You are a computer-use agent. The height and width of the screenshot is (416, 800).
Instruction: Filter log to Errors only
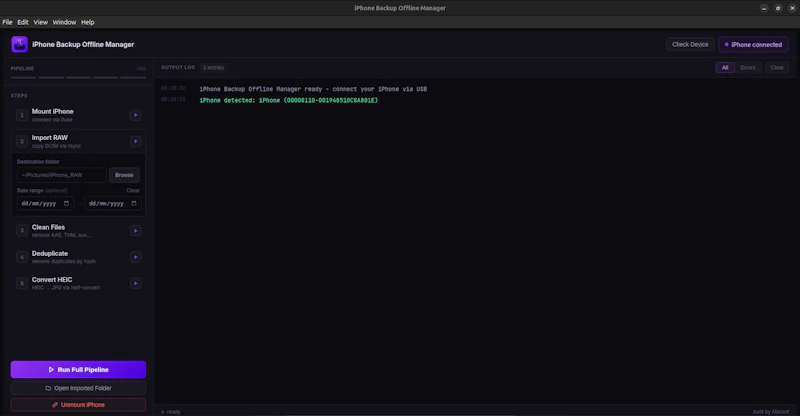747,67
